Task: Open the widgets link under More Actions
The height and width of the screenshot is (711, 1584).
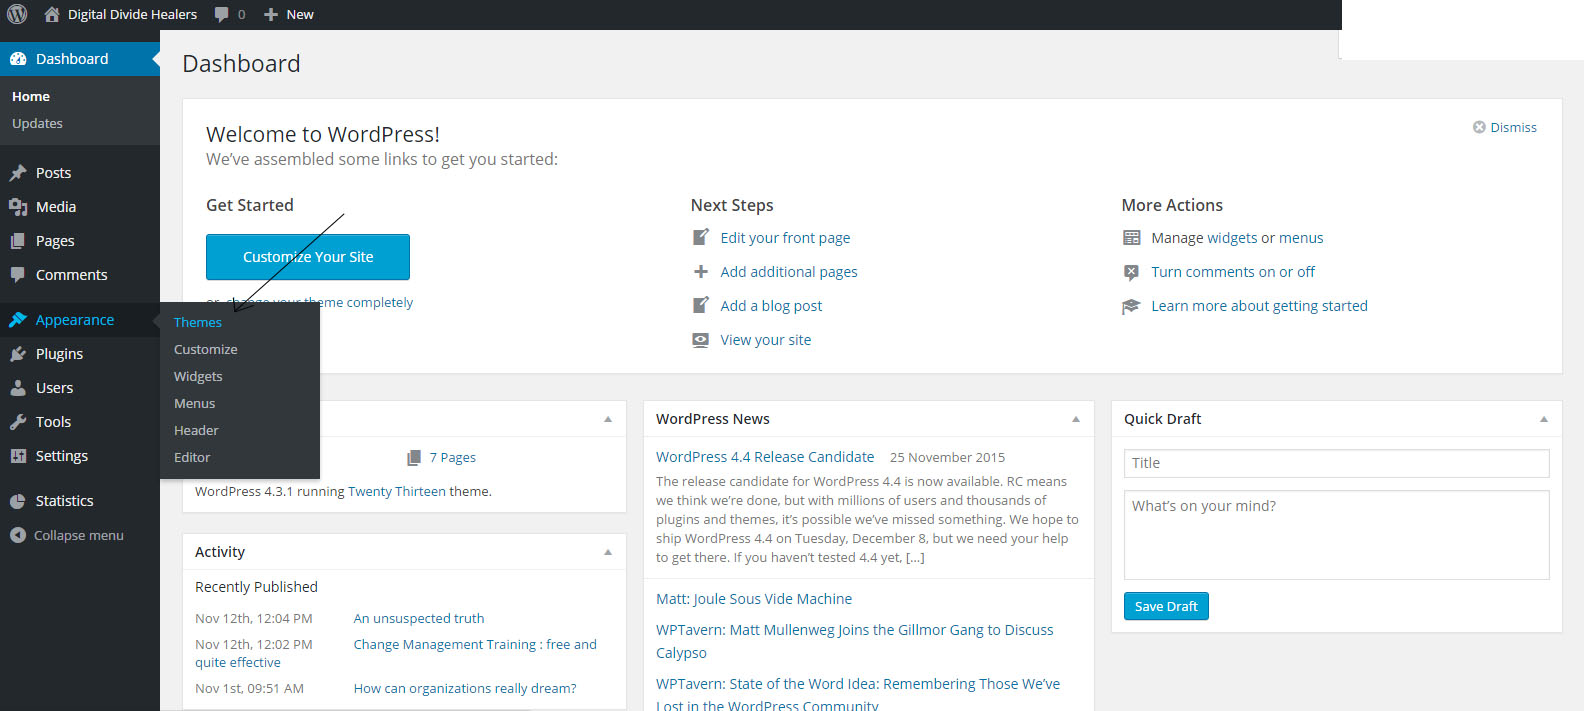Action: tap(1232, 238)
